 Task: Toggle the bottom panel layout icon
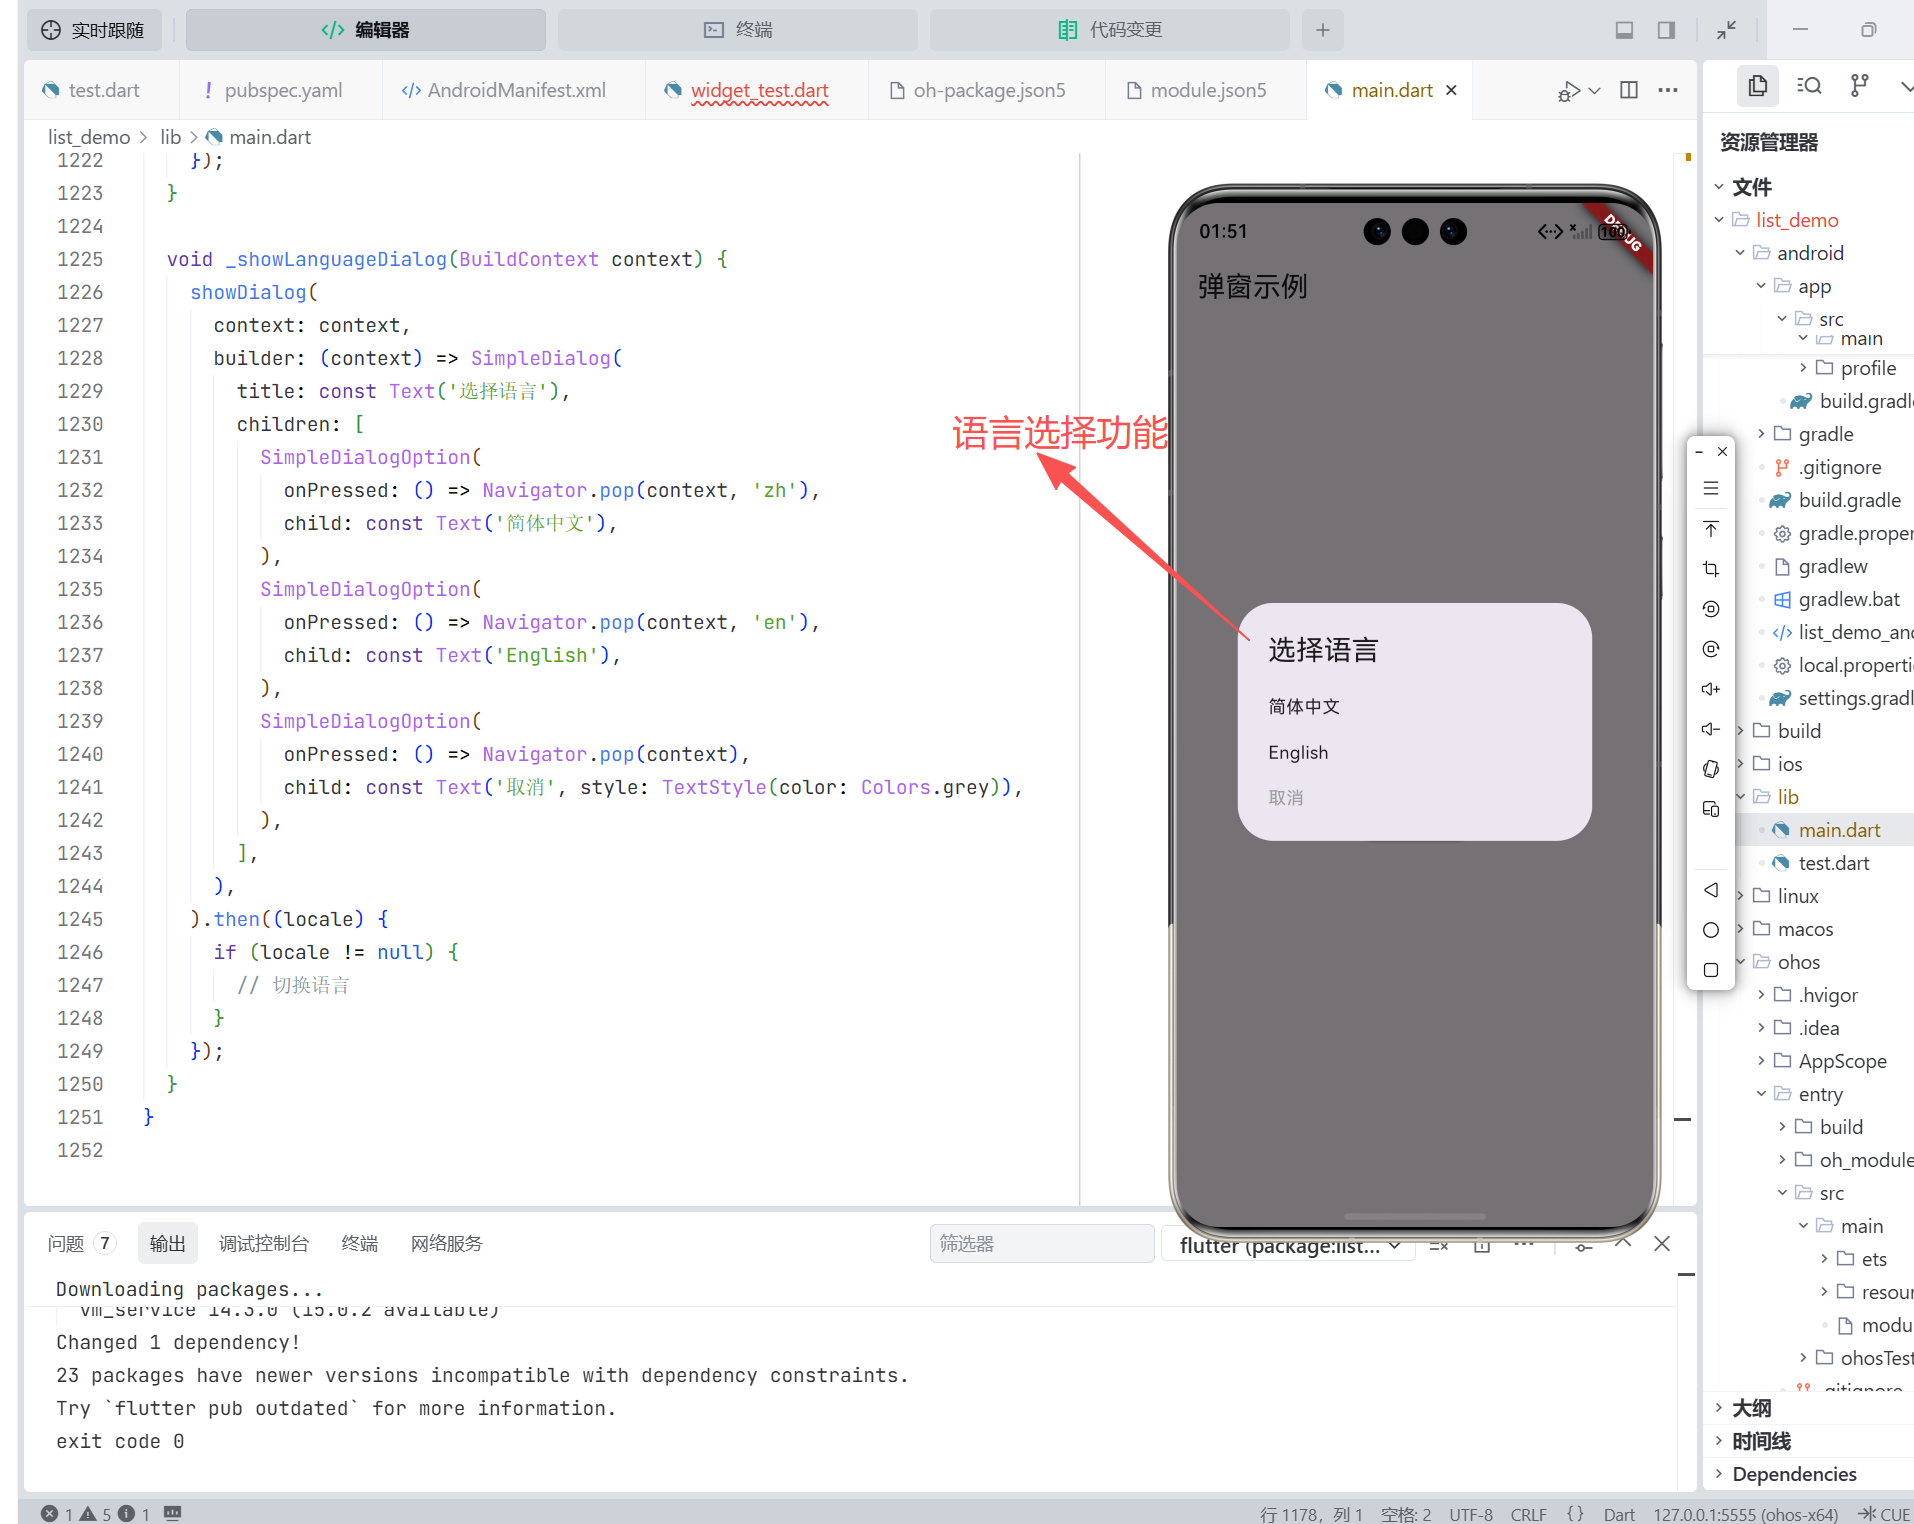[1625, 30]
